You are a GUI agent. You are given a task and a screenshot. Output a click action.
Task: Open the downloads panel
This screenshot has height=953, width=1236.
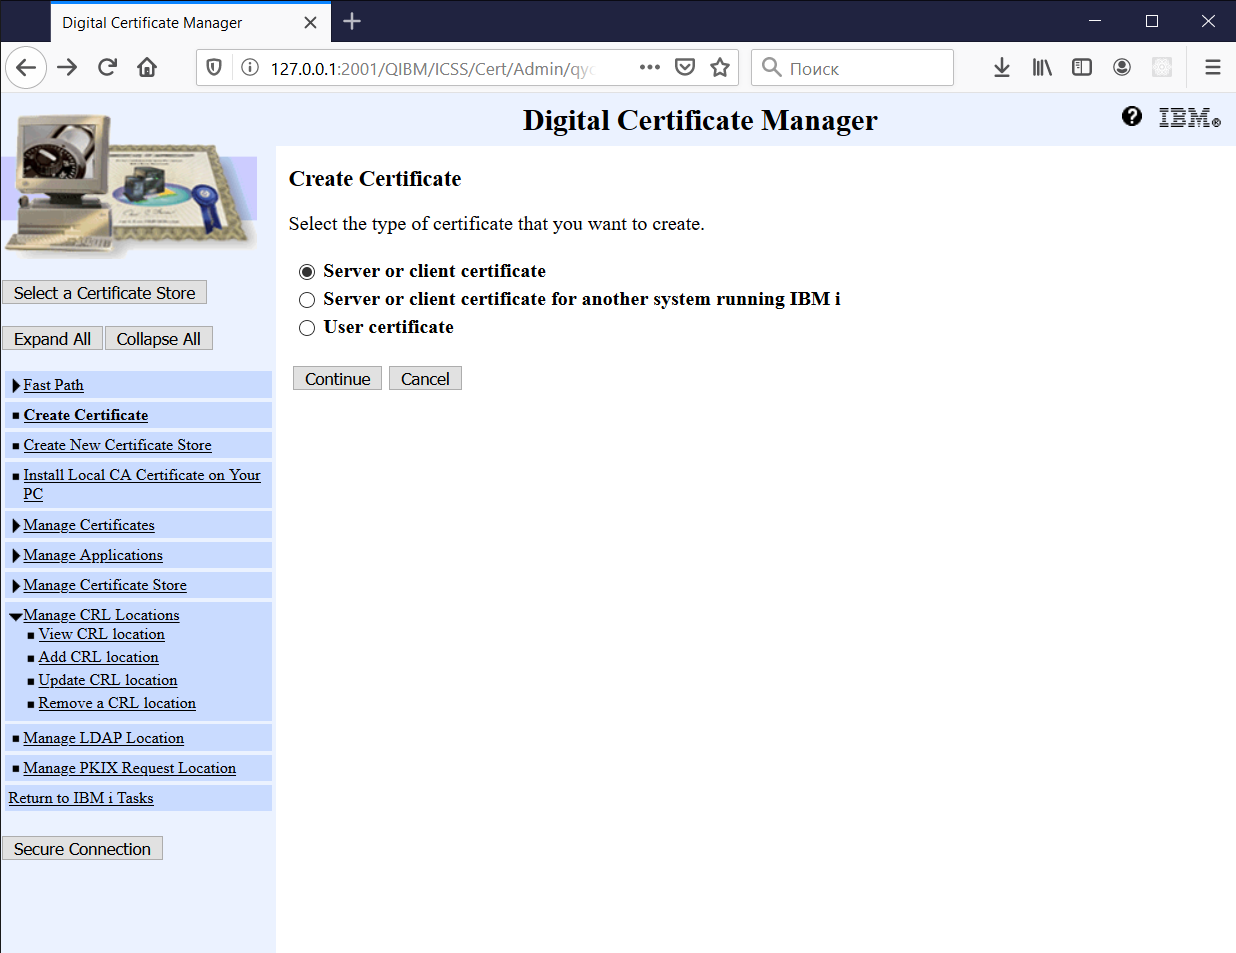[1002, 68]
